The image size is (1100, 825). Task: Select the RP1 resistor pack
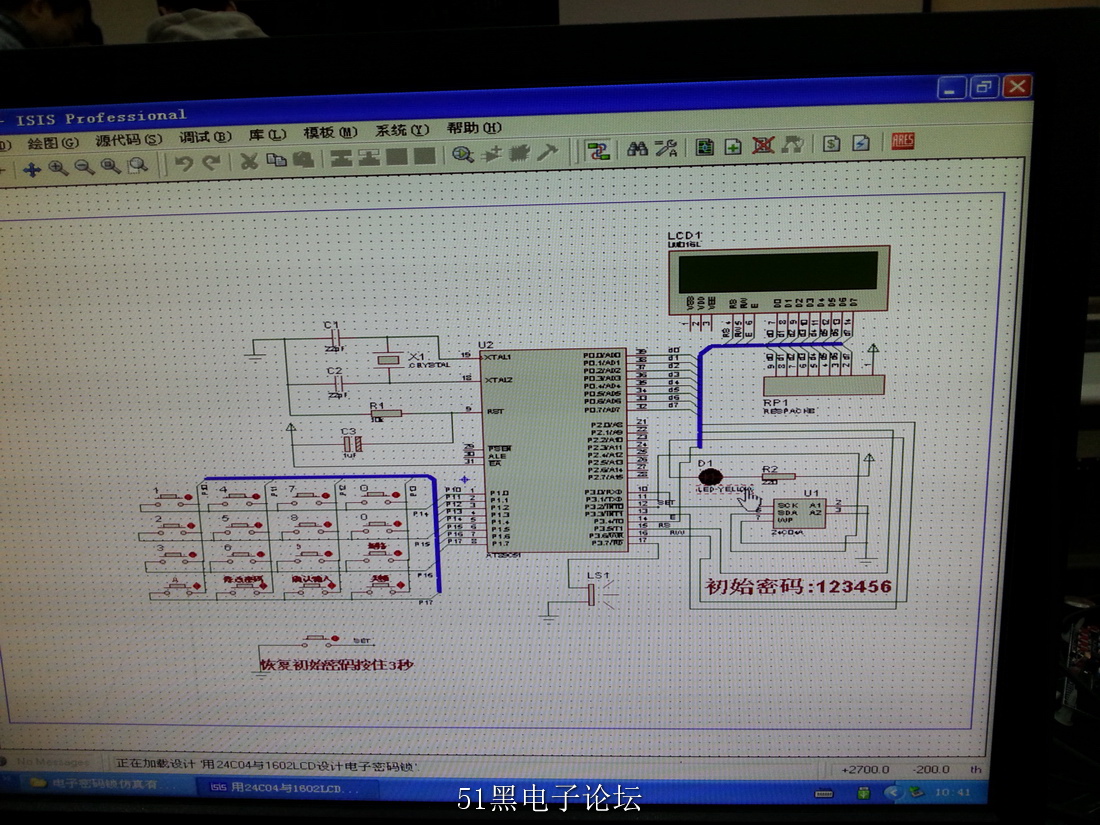click(824, 384)
